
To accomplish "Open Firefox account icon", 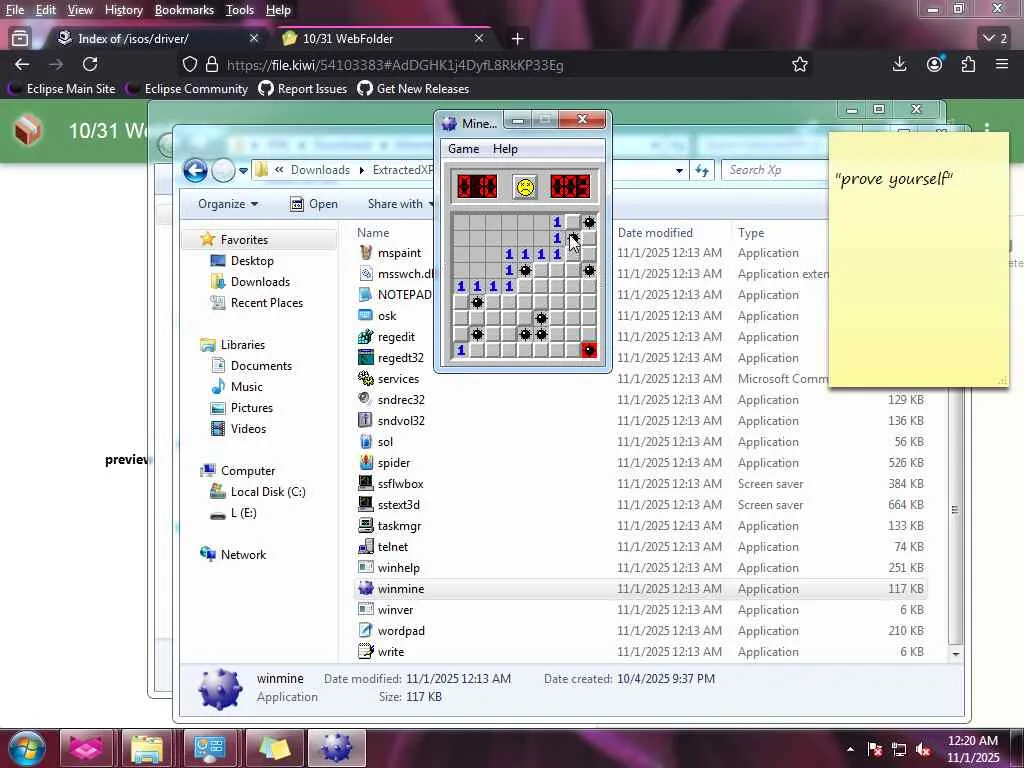I will [935, 64].
